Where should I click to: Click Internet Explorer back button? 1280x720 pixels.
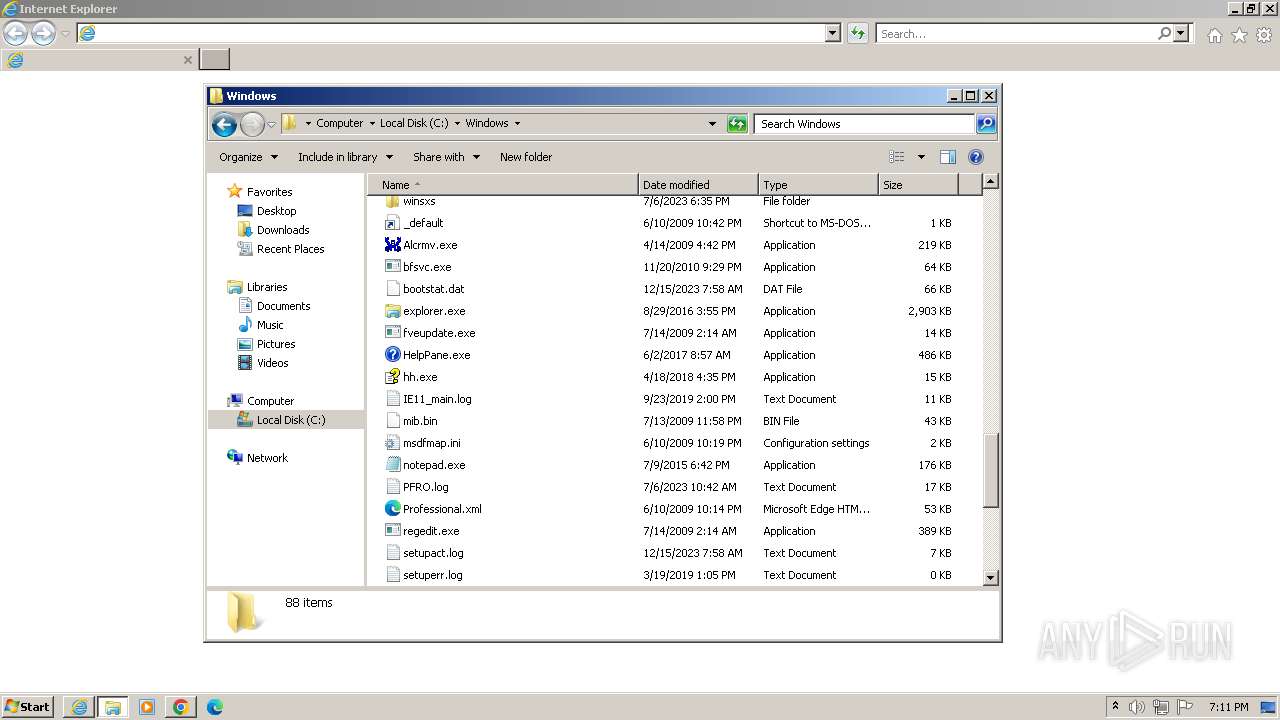click(15, 33)
